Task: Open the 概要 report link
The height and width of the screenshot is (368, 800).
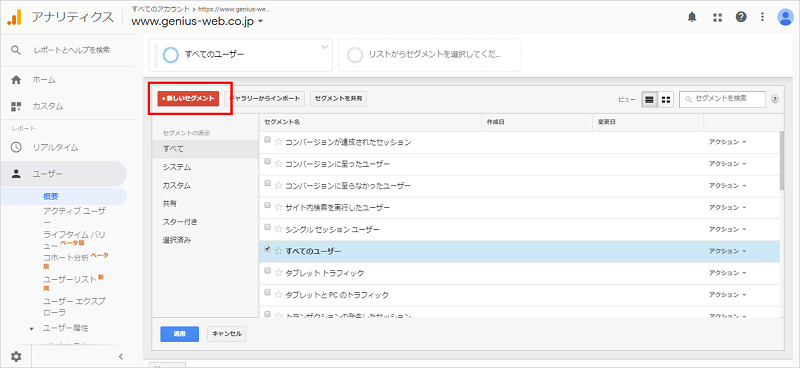Action: (51, 197)
